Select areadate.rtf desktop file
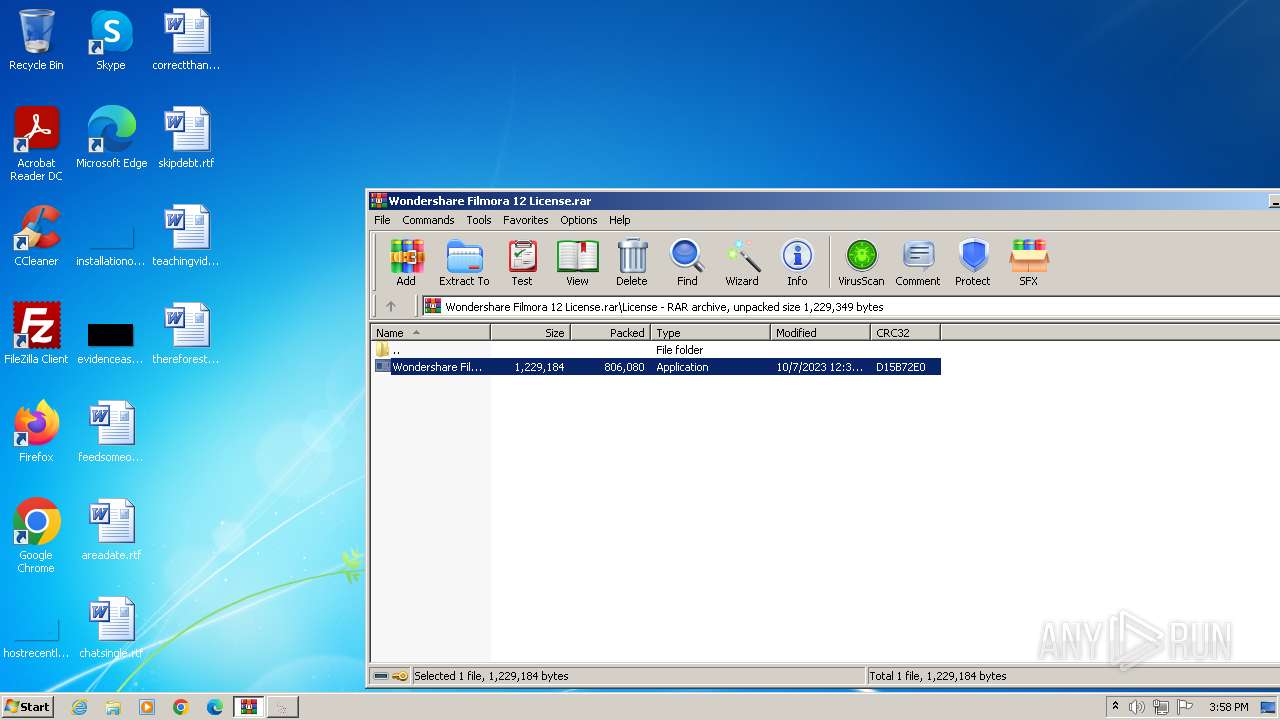 [111, 531]
